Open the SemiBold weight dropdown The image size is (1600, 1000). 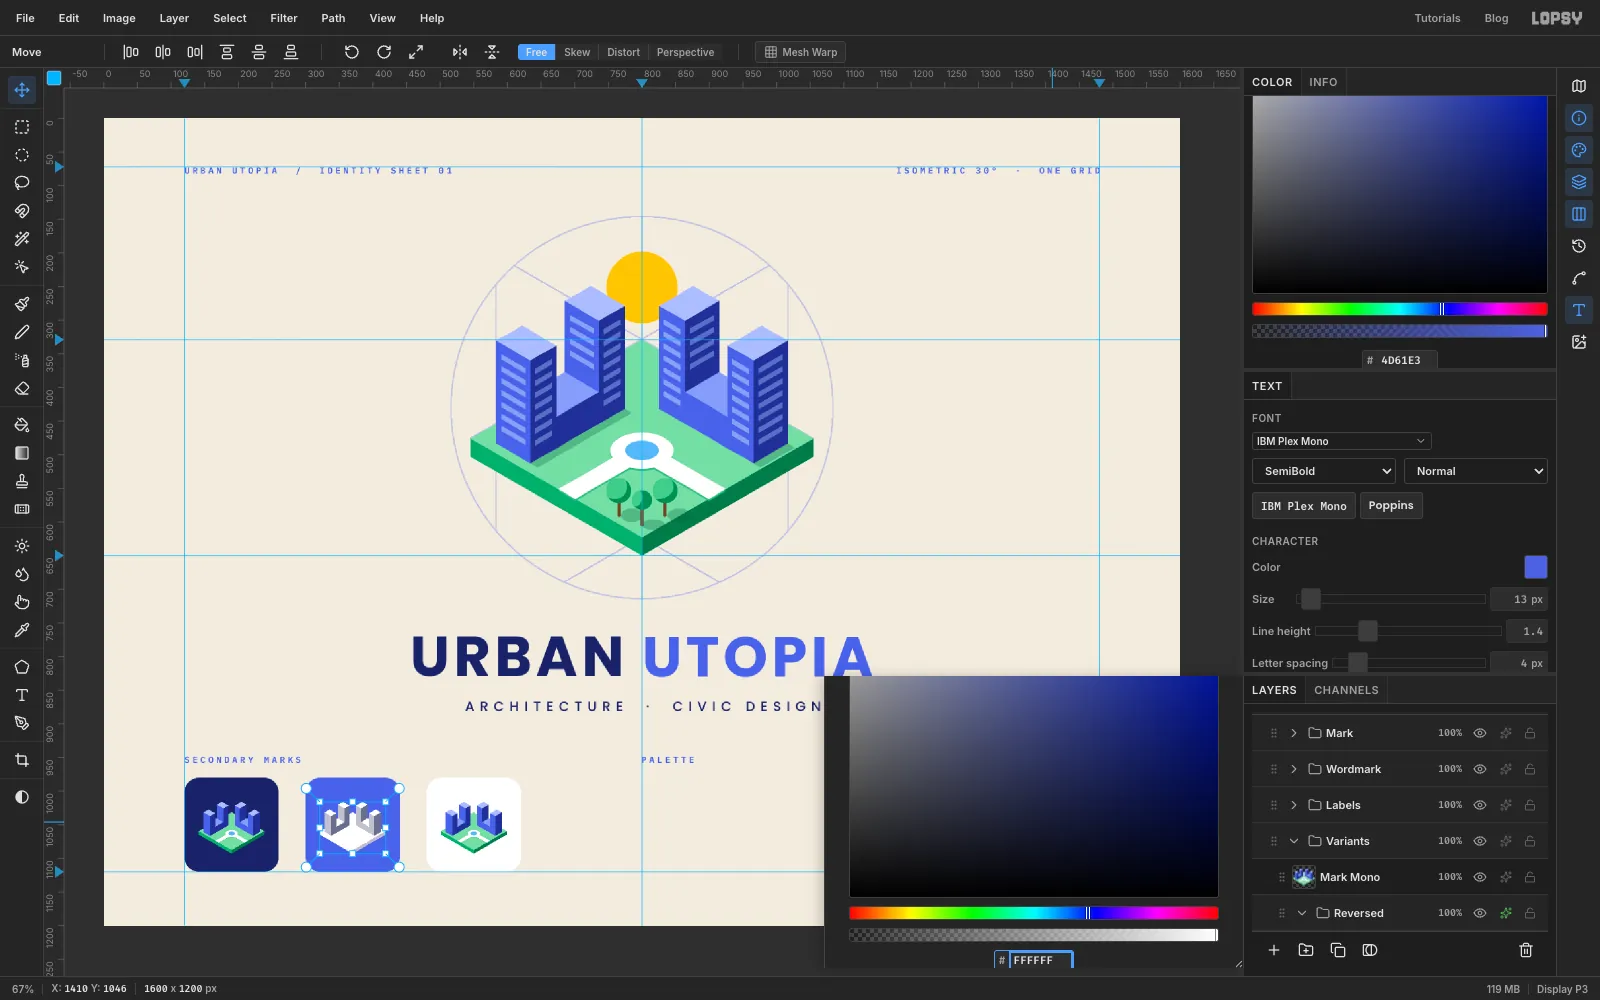pos(1324,471)
